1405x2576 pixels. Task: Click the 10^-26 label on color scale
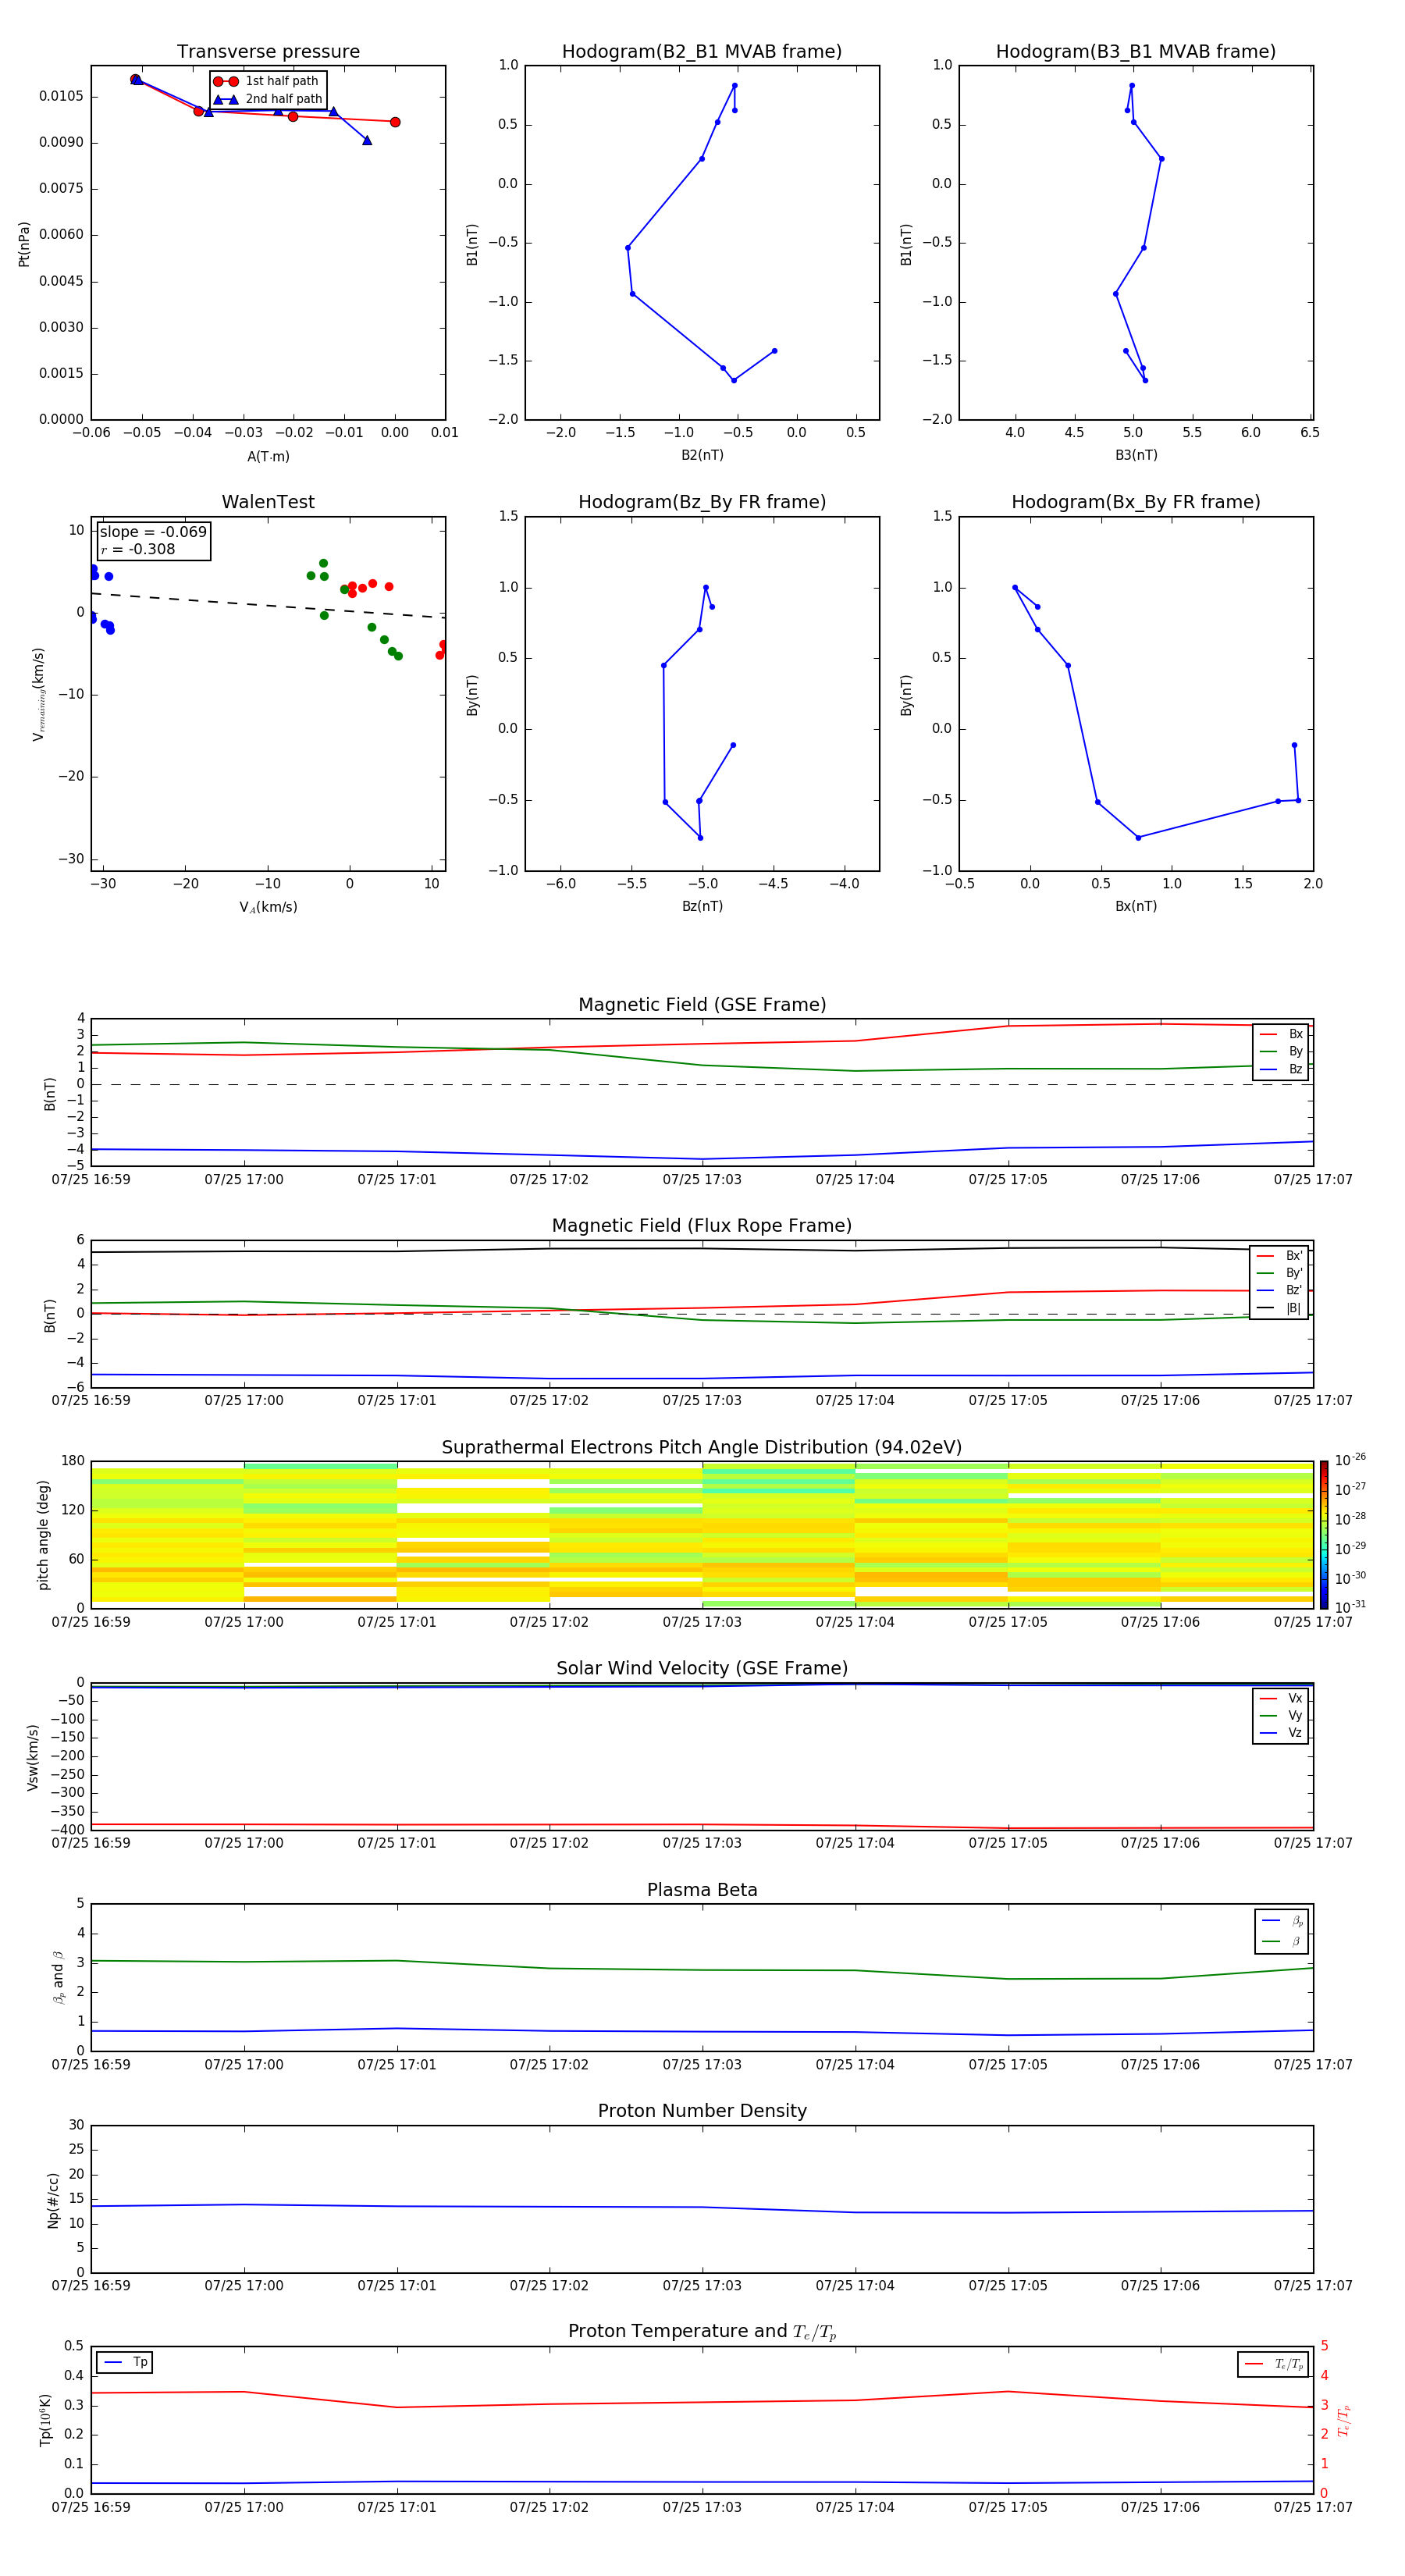coord(1350,1460)
